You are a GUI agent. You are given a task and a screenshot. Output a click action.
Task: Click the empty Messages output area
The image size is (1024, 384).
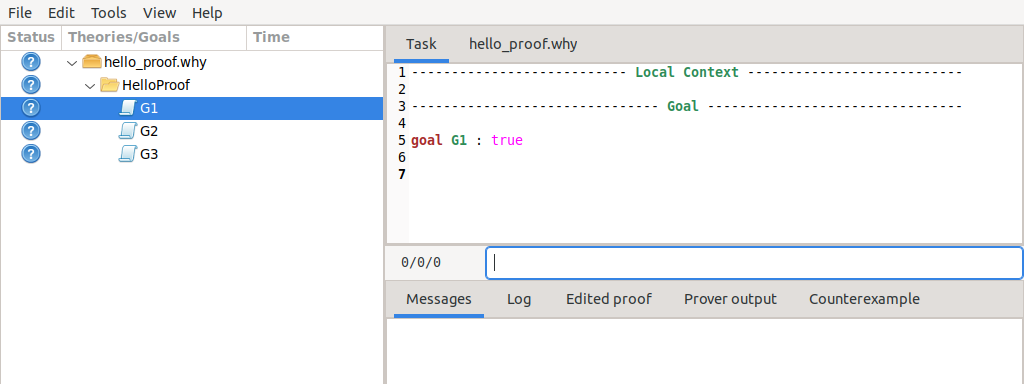coord(705,351)
